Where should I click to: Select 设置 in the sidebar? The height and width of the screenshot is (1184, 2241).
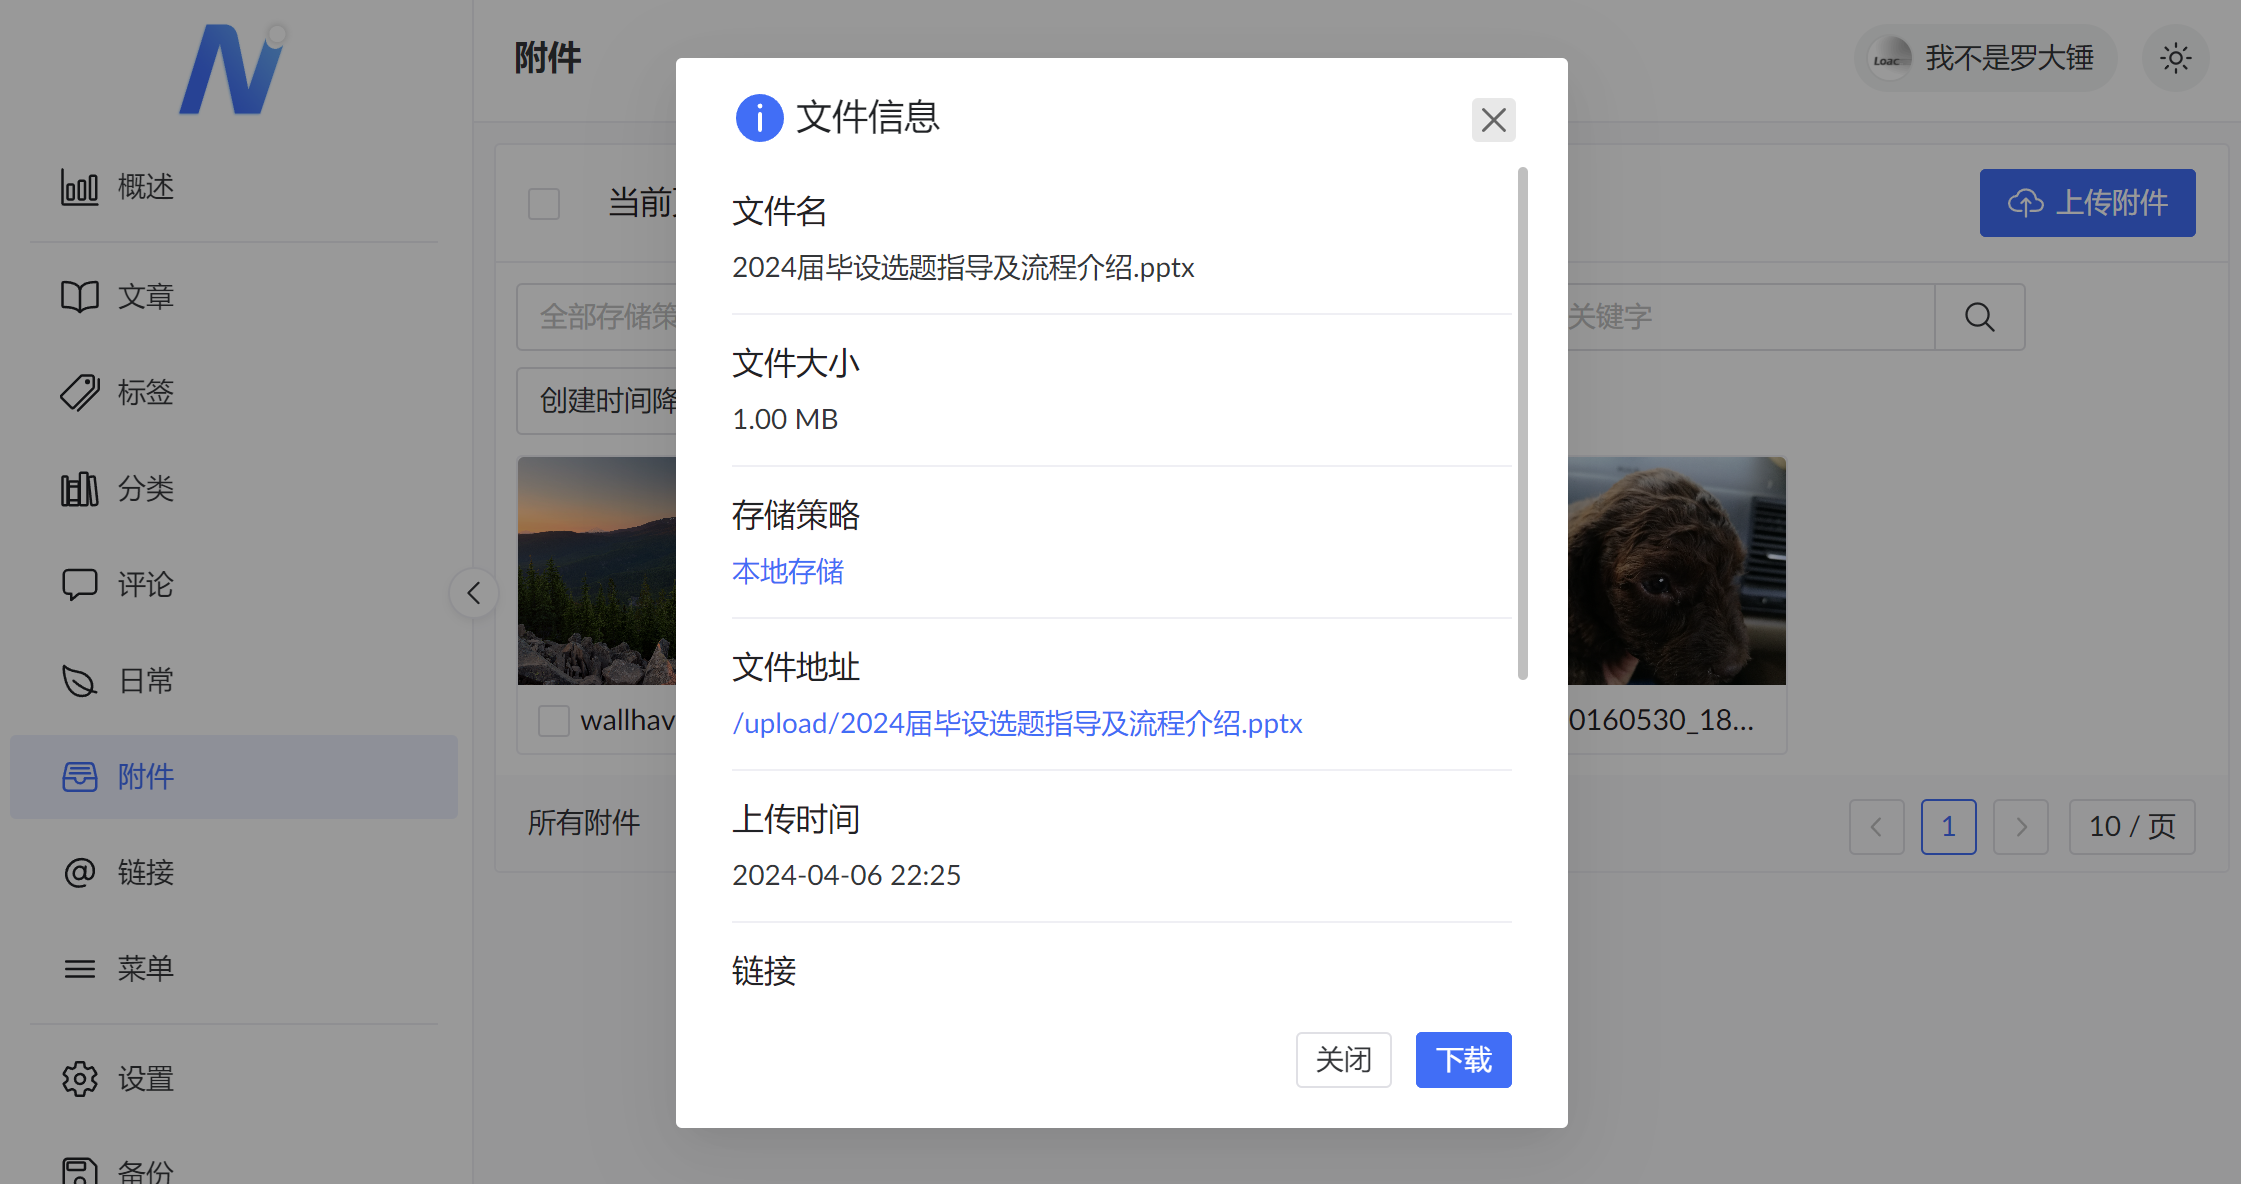(145, 1078)
